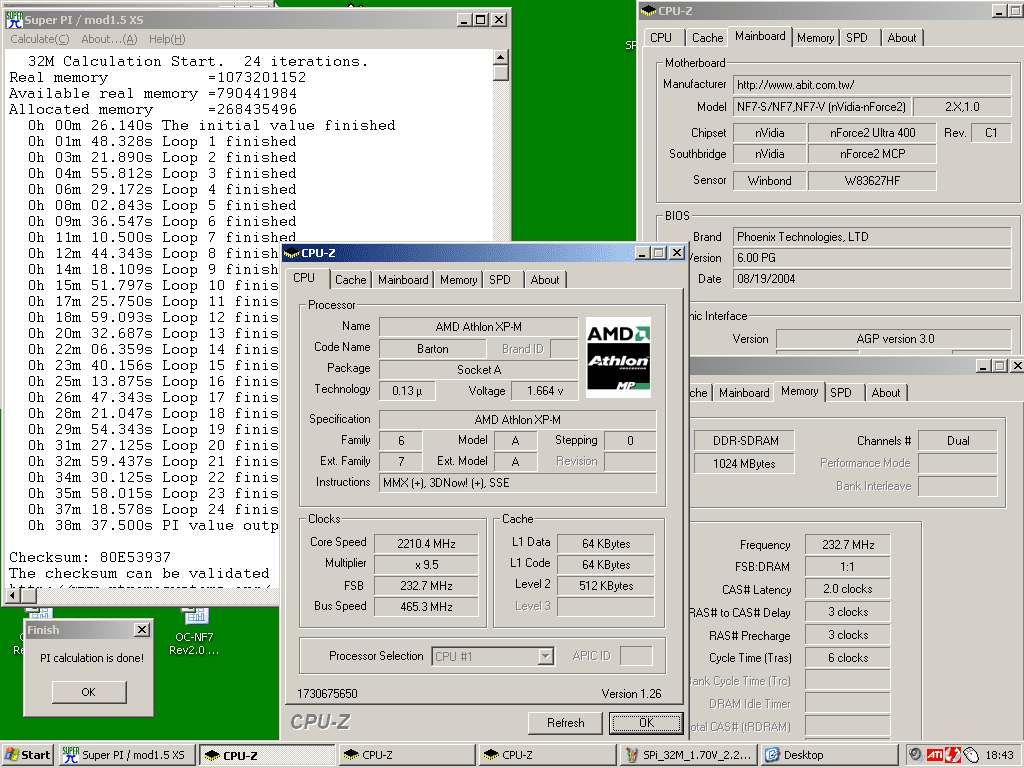This screenshot has width=1024, height=768.
Task: Click the Checksum: 80E53937 line in Super PI
Action: tap(90, 557)
